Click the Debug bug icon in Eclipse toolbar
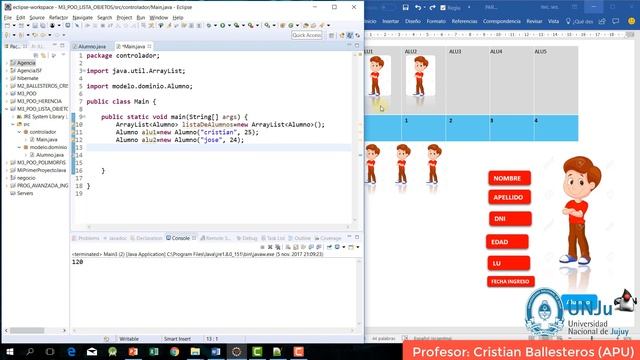Screen dimensions: 640x360 209,25
